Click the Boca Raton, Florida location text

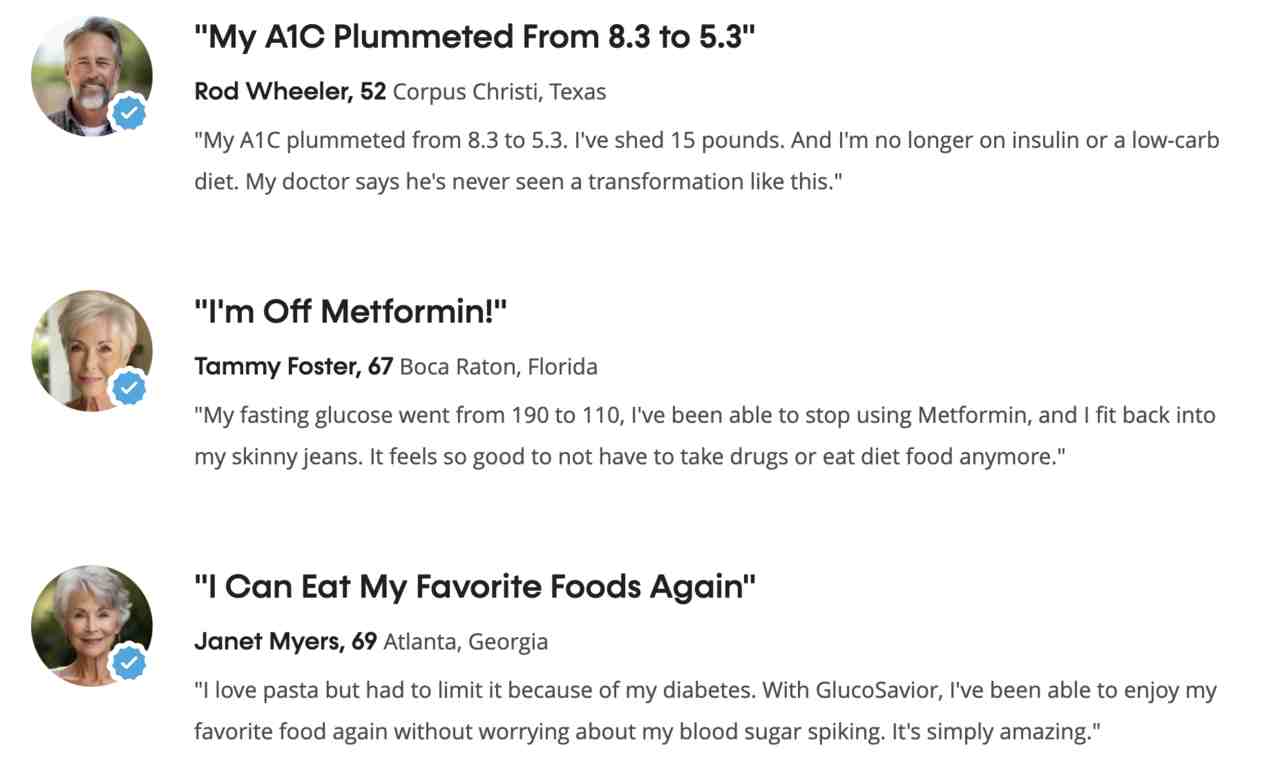[x=498, y=367]
